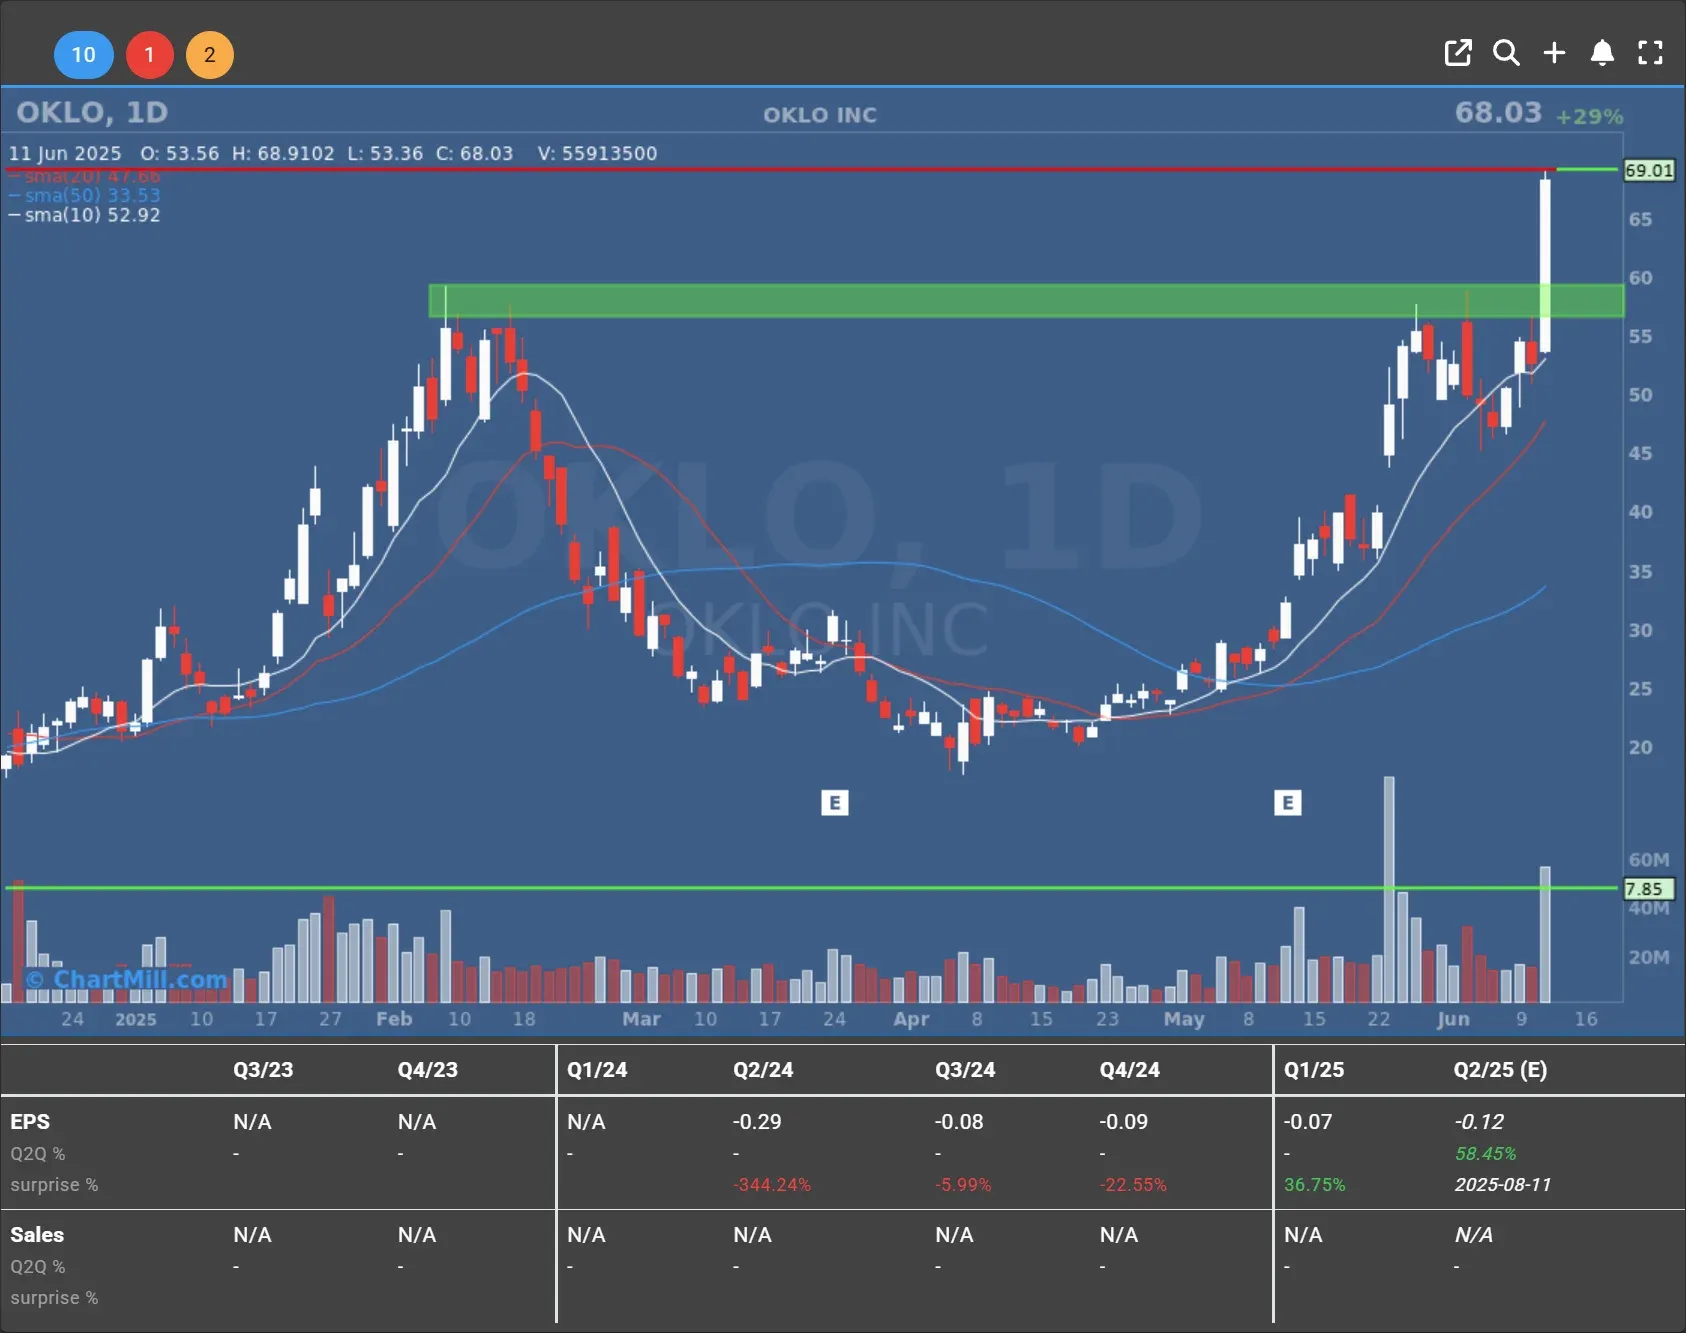This screenshot has width=1686, height=1333.
Task: Click the red badge numbered 1
Action: click(149, 55)
